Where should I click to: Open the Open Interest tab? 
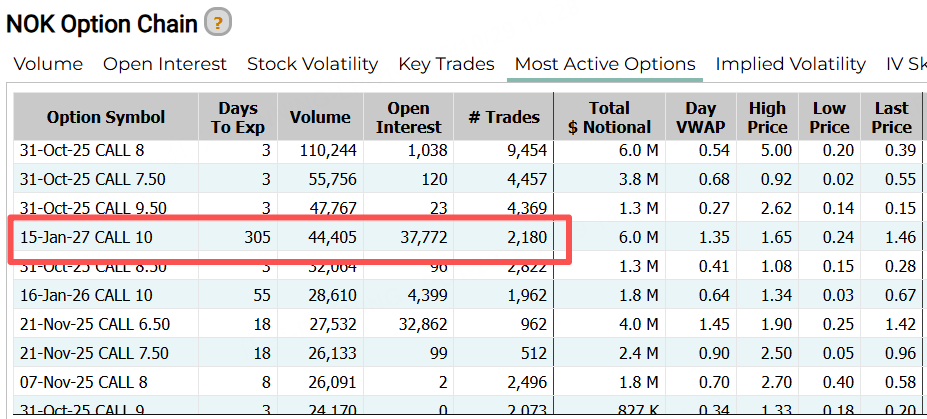[165, 64]
